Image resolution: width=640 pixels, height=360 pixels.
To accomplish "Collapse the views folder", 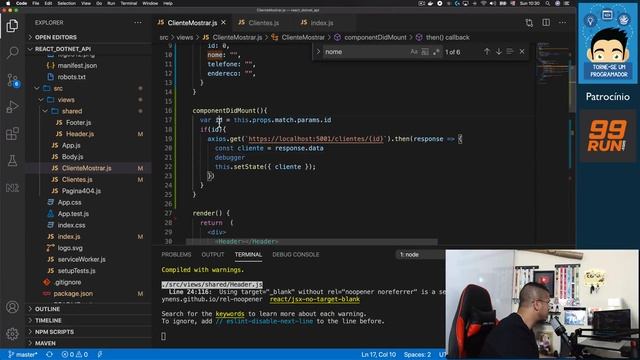I will tap(66, 100).
